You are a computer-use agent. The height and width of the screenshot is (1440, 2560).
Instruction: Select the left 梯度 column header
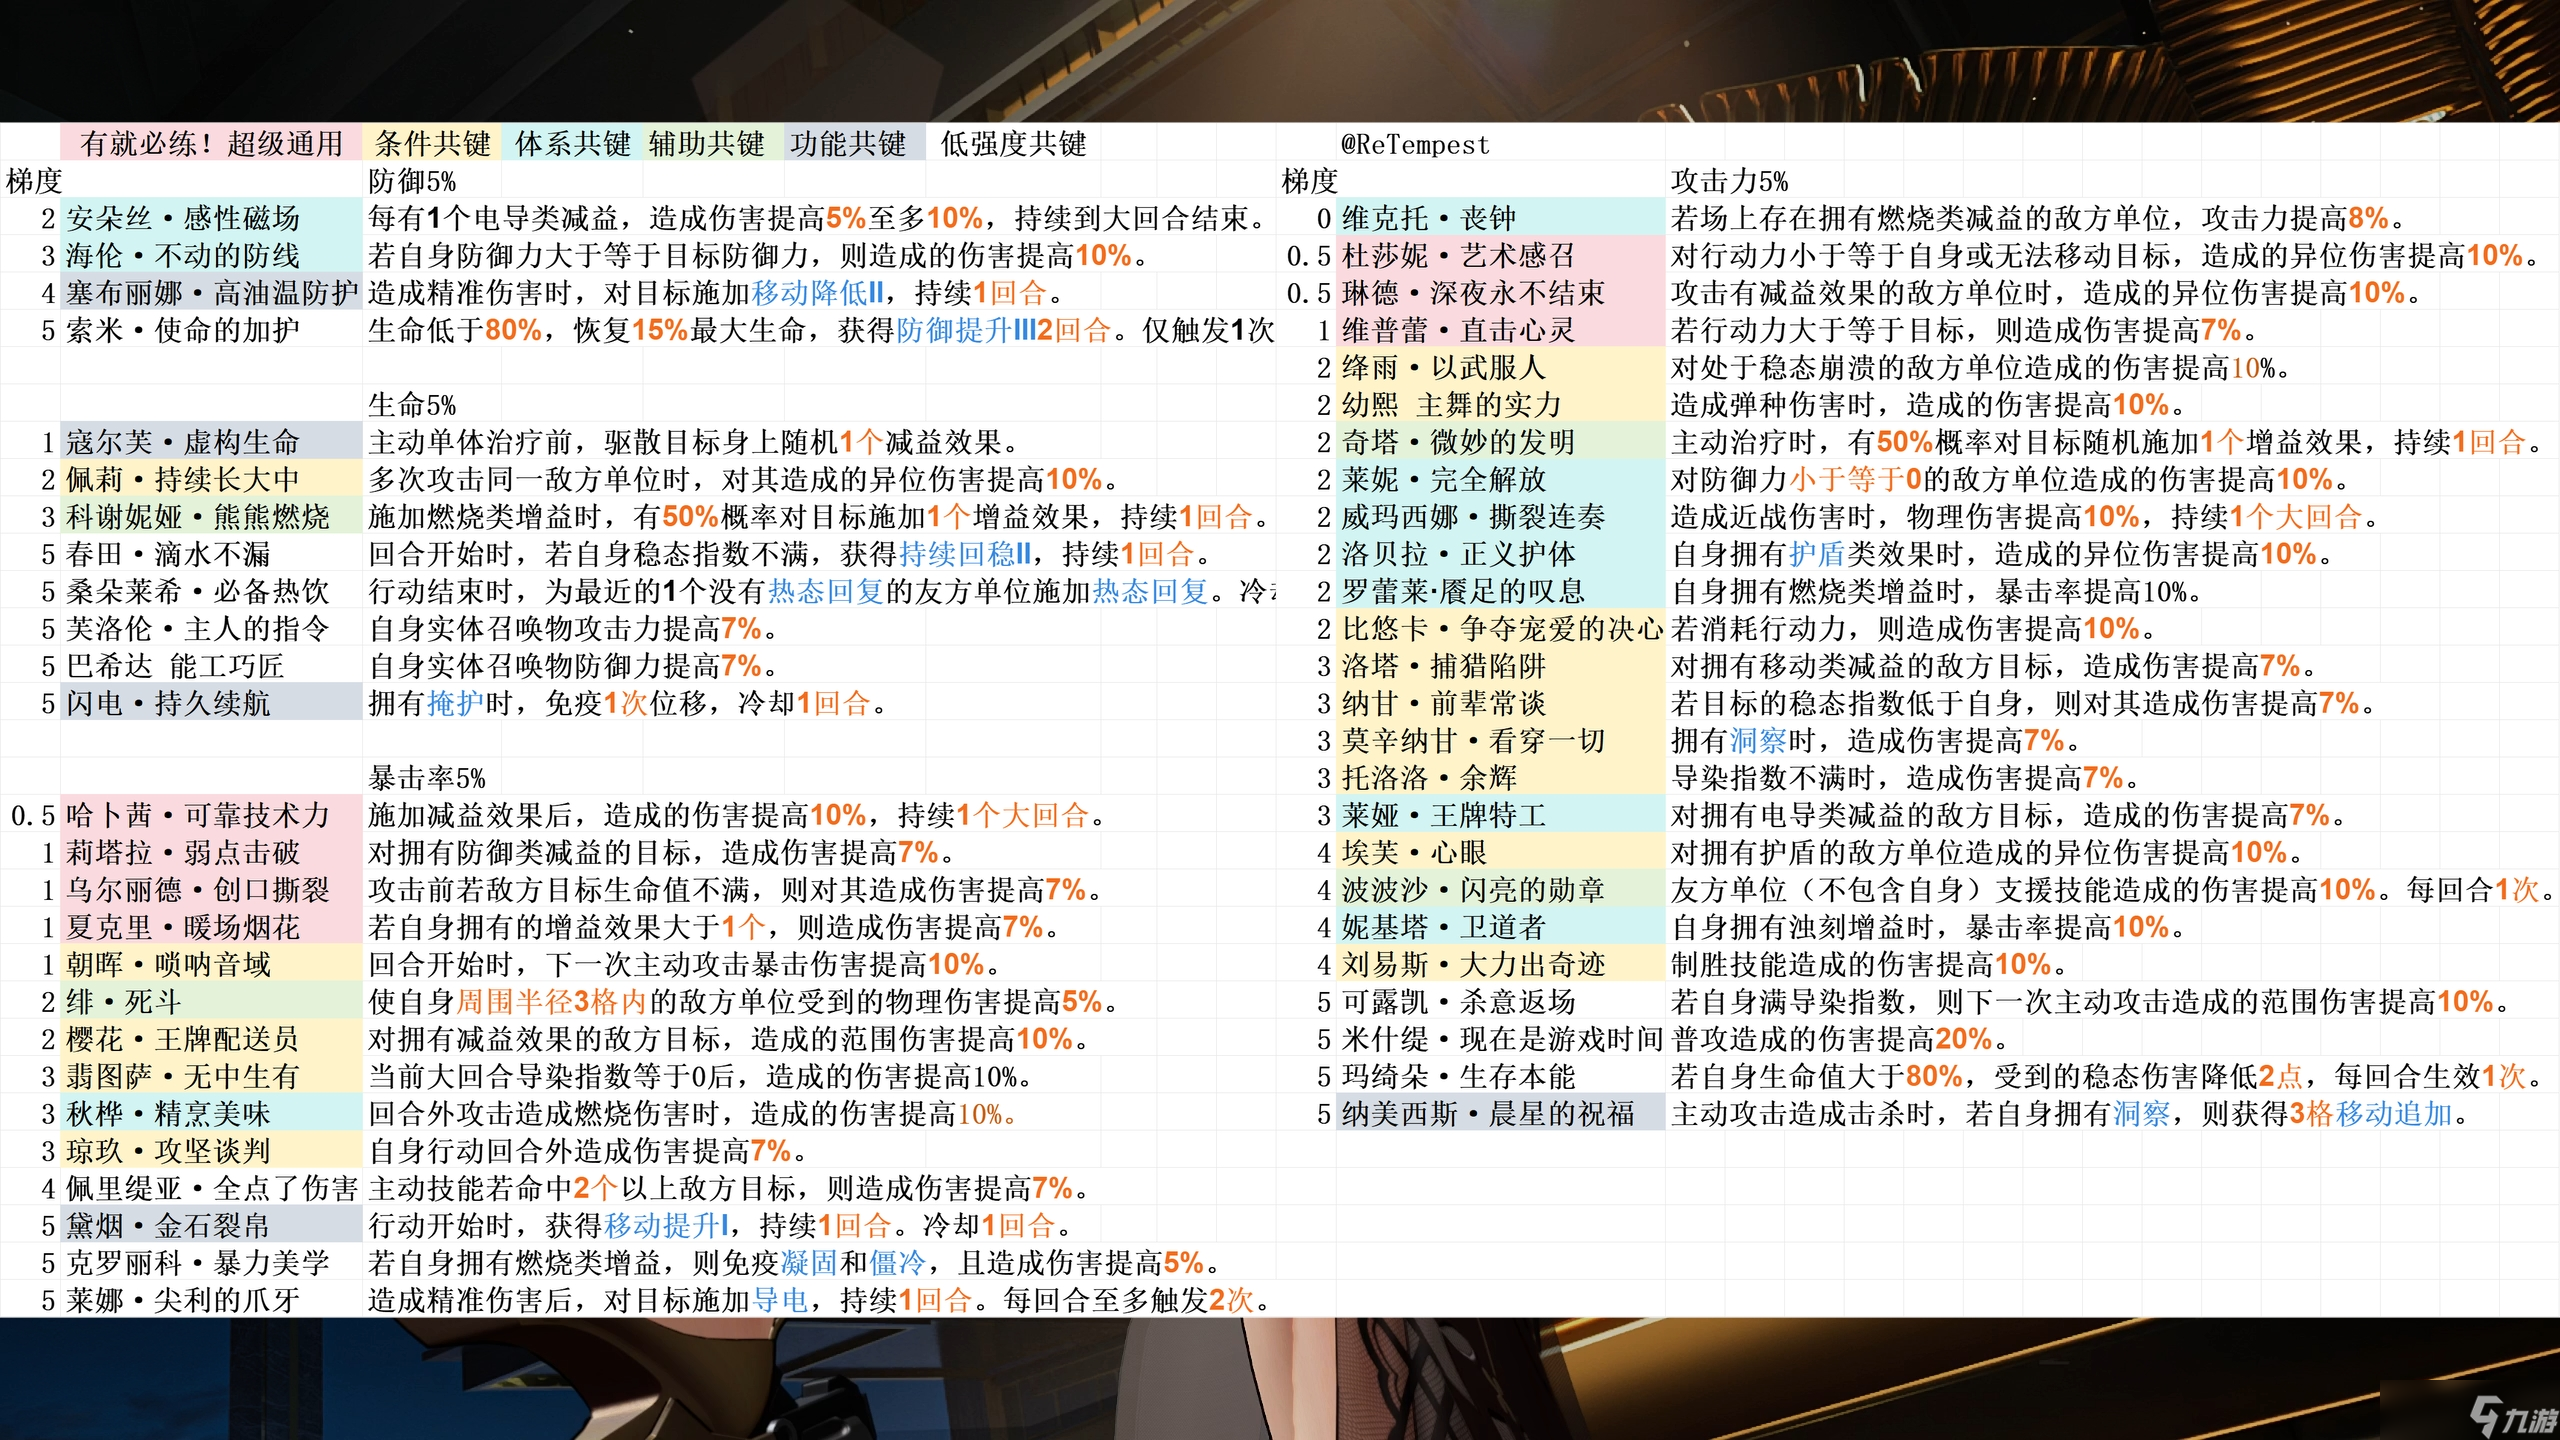pos(34,181)
